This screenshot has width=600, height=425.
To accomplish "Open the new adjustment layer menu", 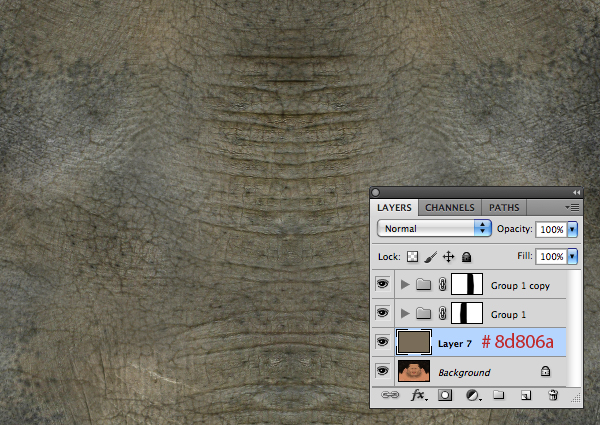I will pos(473,395).
